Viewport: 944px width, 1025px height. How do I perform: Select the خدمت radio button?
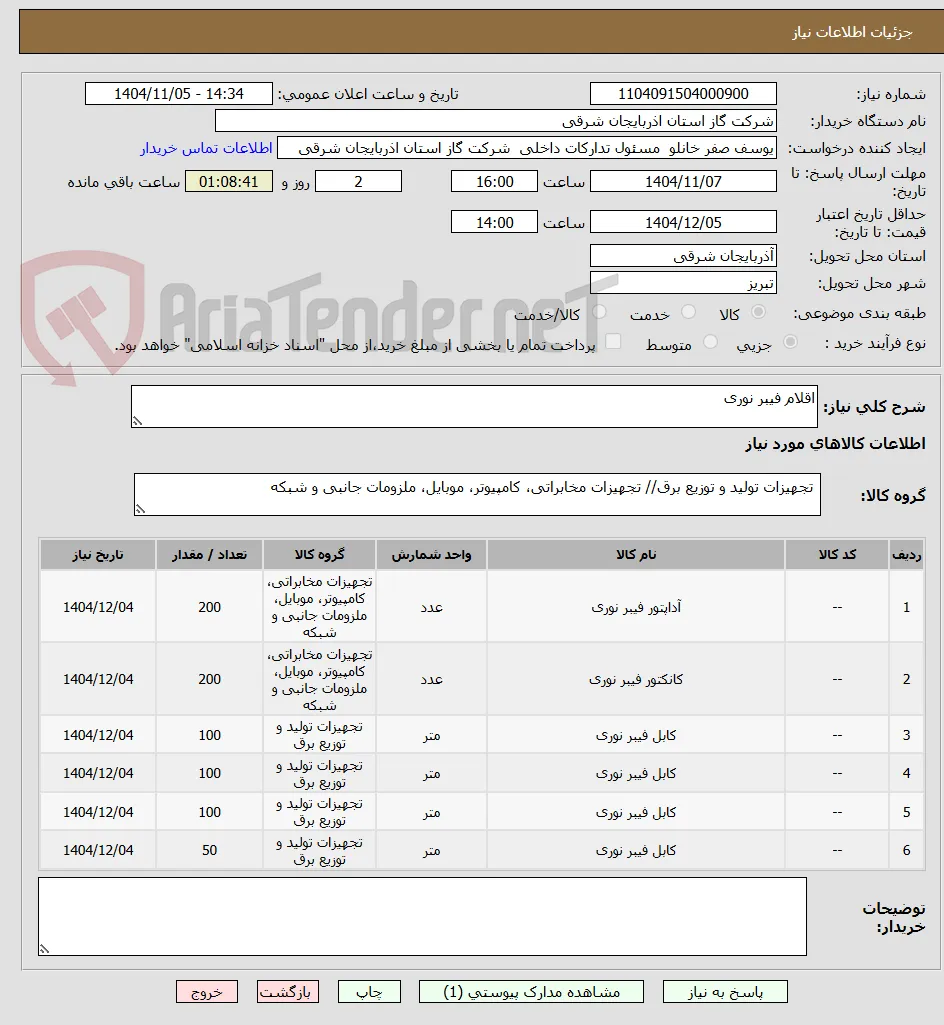[x=688, y=312]
